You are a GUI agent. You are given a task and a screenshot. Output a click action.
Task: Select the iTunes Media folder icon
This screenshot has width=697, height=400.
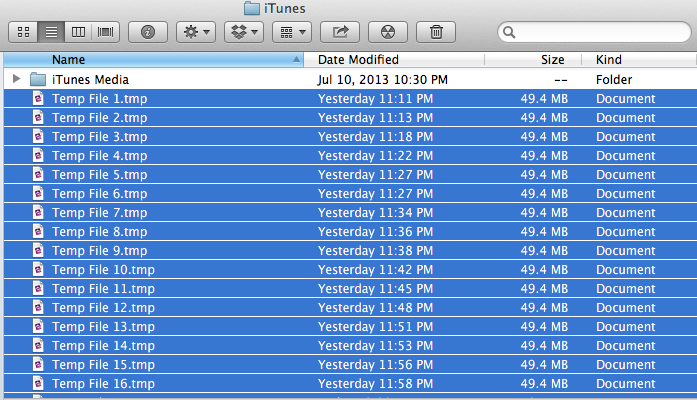(38, 80)
